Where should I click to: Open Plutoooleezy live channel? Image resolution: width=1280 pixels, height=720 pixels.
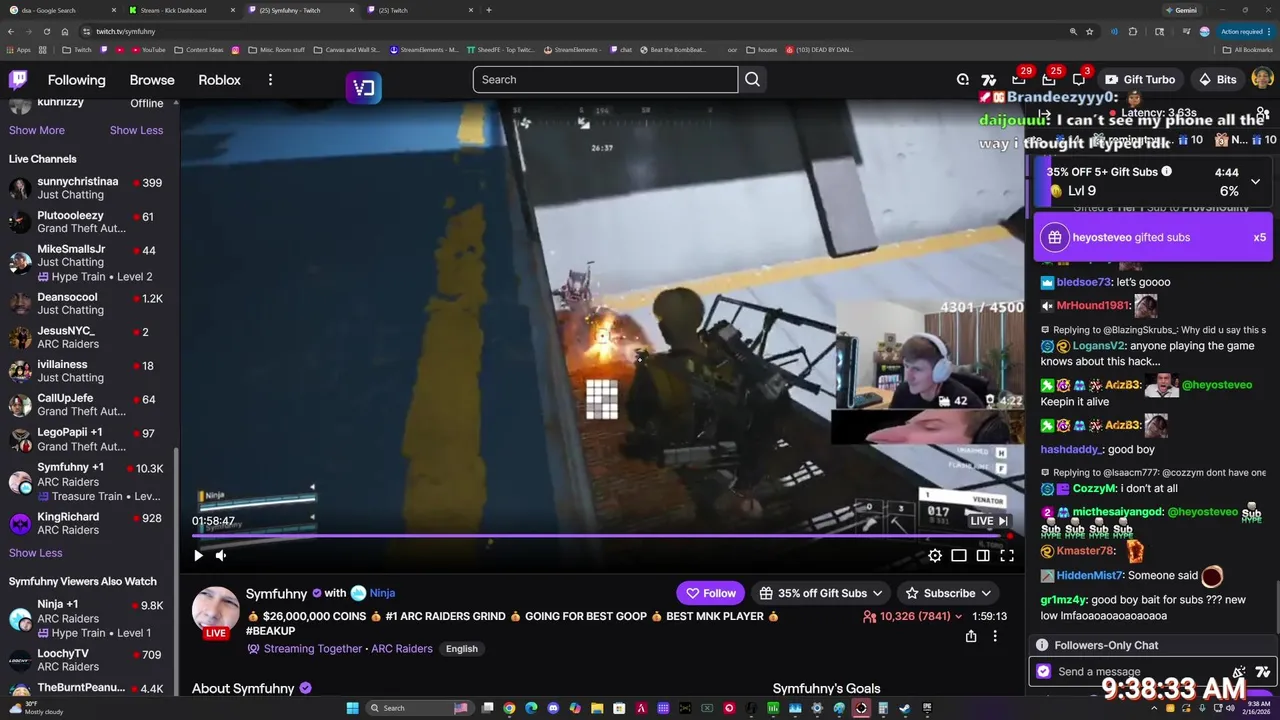point(88,222)
